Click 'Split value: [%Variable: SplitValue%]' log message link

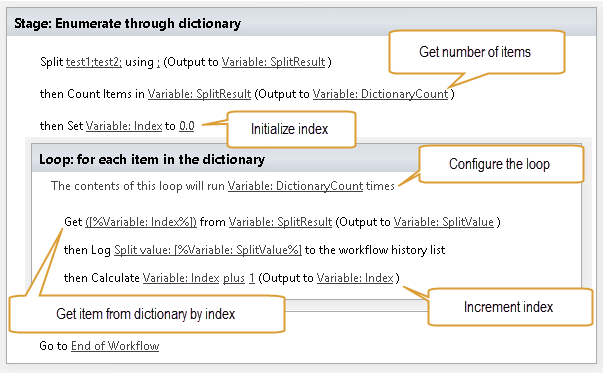pos(208,250)
